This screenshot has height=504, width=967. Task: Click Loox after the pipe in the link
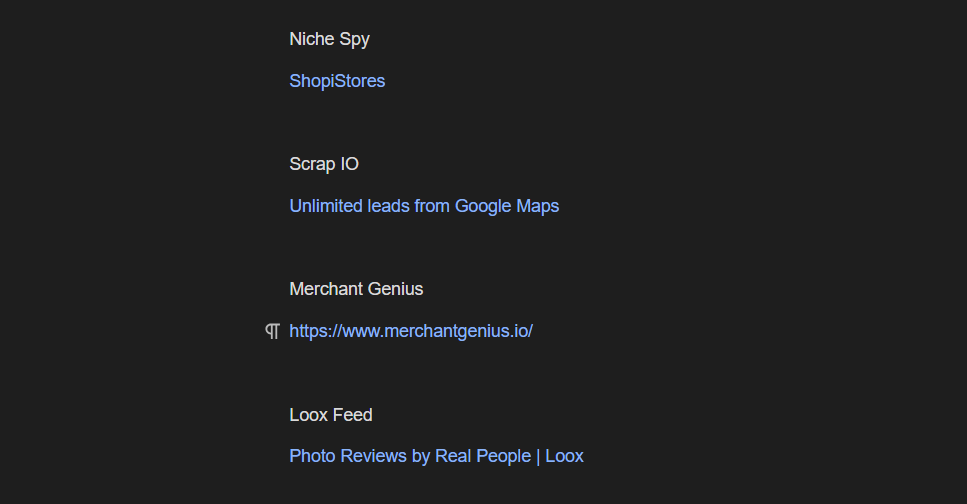[x=565, y=456]
